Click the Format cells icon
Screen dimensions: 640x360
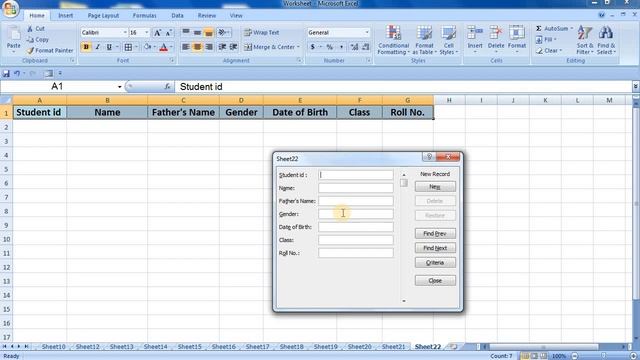517,33
